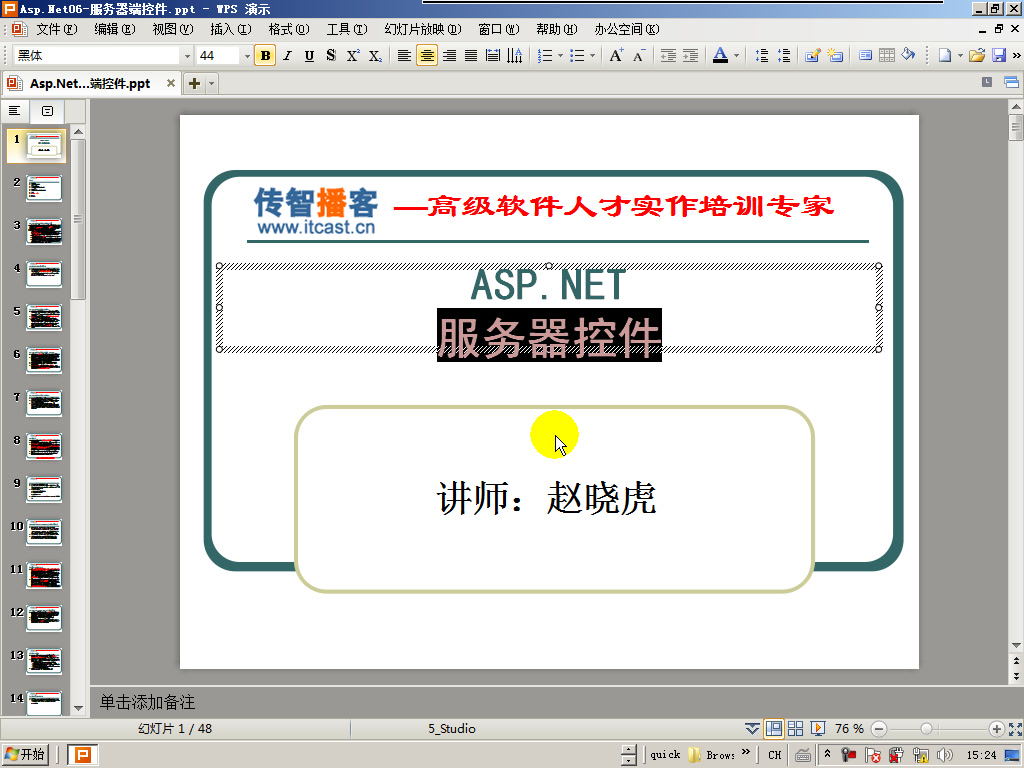1024x768 pixels.
Task: Apply underline formatting to selected text
Action: click(x=308, y=55)
